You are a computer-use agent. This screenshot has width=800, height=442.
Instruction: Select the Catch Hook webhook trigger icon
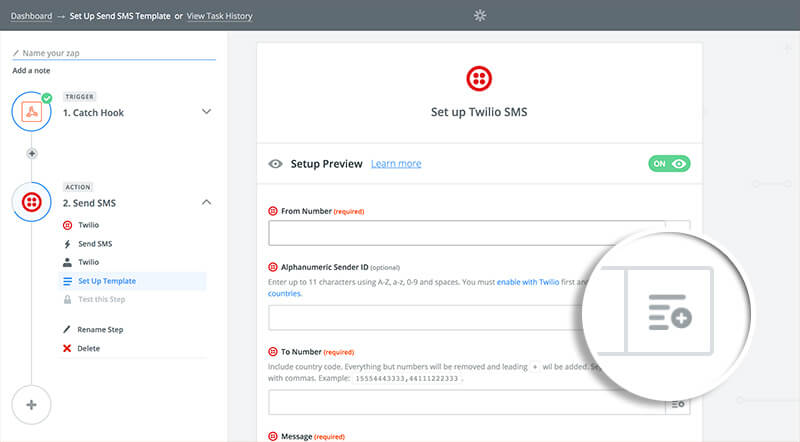(x=32, y=111)
